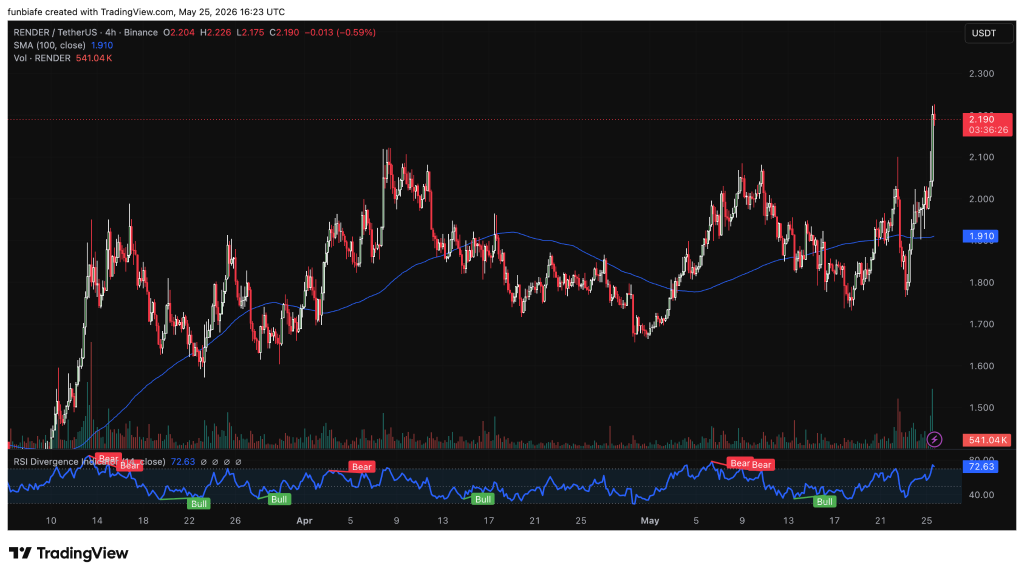Screen dimensions: 1024x576
Task: Click the blue 72.63 RSI axis label
Action: (x=981, y=466)
